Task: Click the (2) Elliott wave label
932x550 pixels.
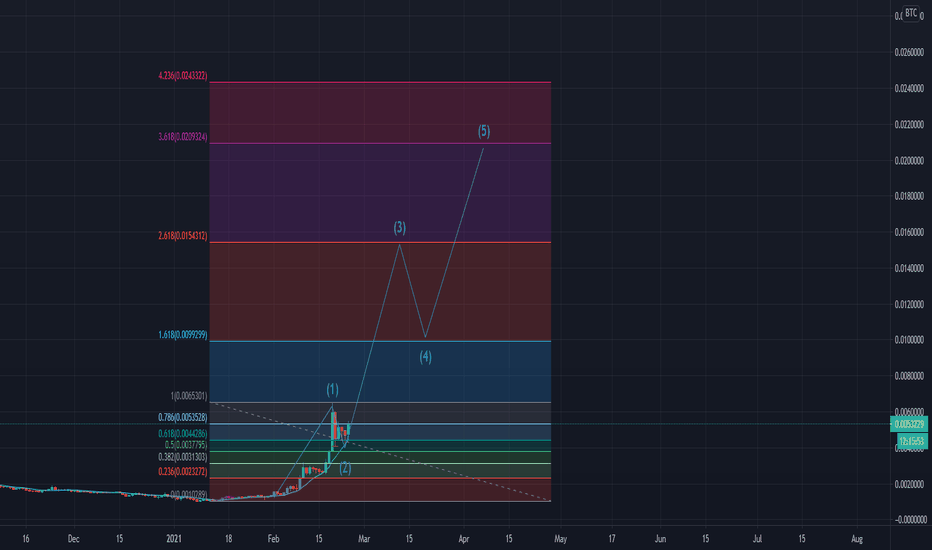Action: pos(345,468)
